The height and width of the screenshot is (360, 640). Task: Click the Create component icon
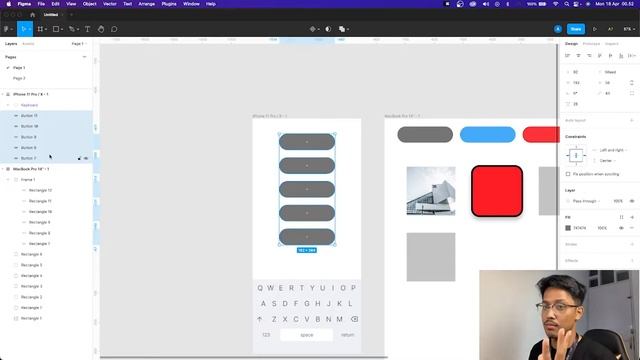click(313, 29)
